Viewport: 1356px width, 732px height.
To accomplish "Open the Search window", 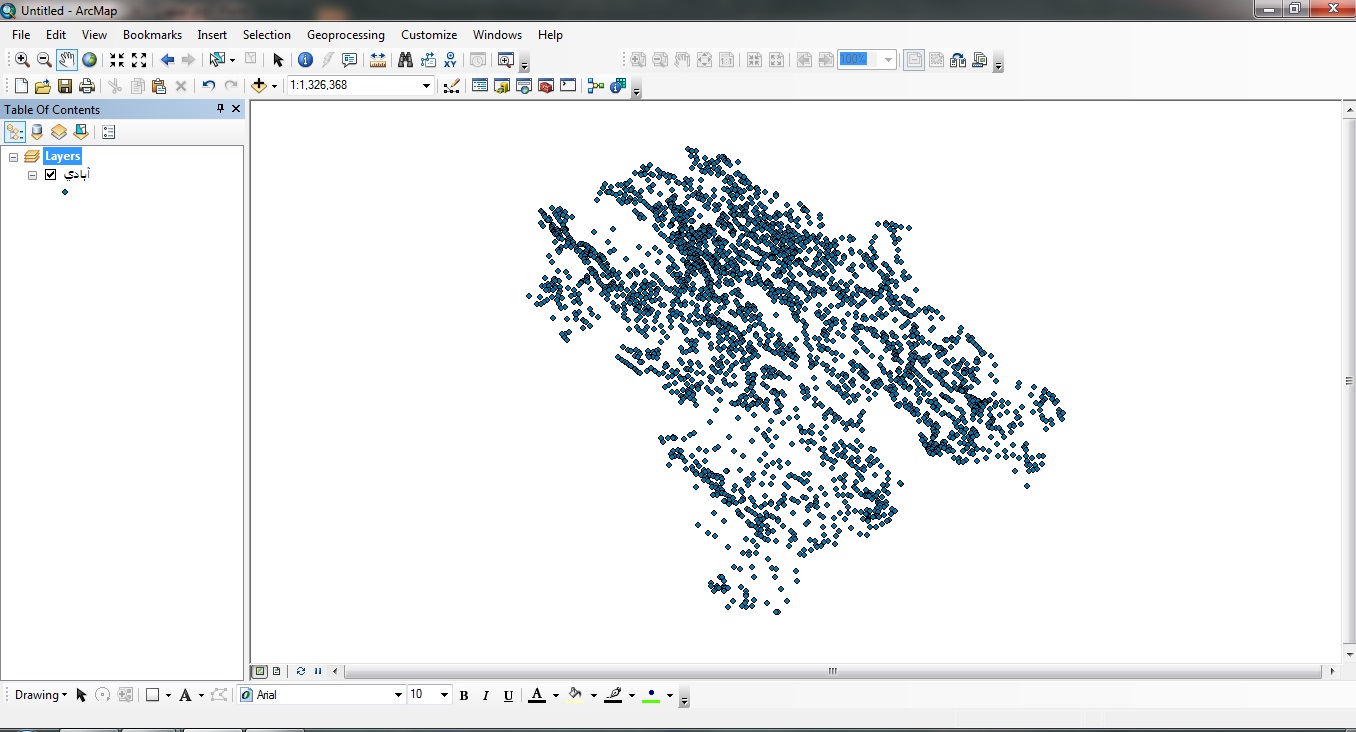I will 524,86.
